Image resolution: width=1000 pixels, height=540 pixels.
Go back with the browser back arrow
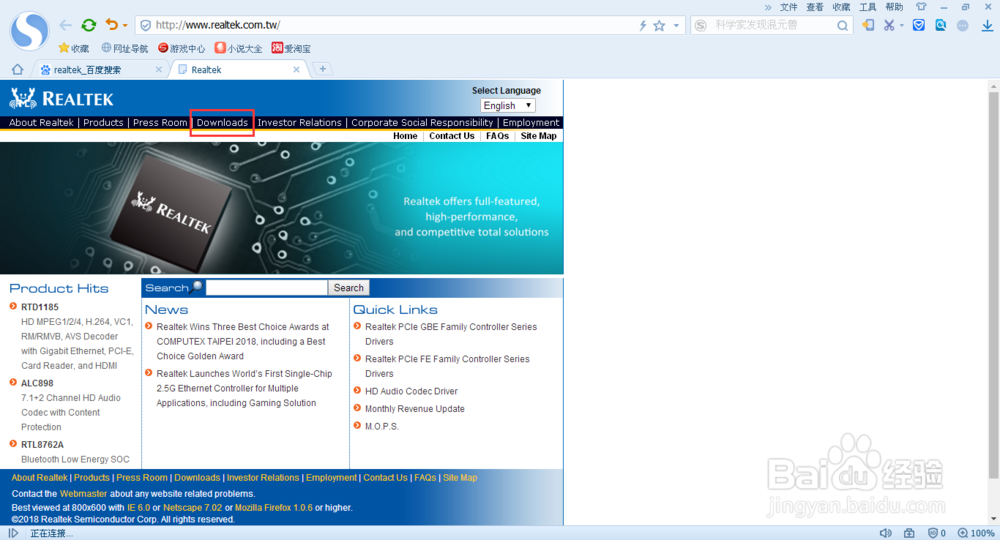(x=66, y=25)
